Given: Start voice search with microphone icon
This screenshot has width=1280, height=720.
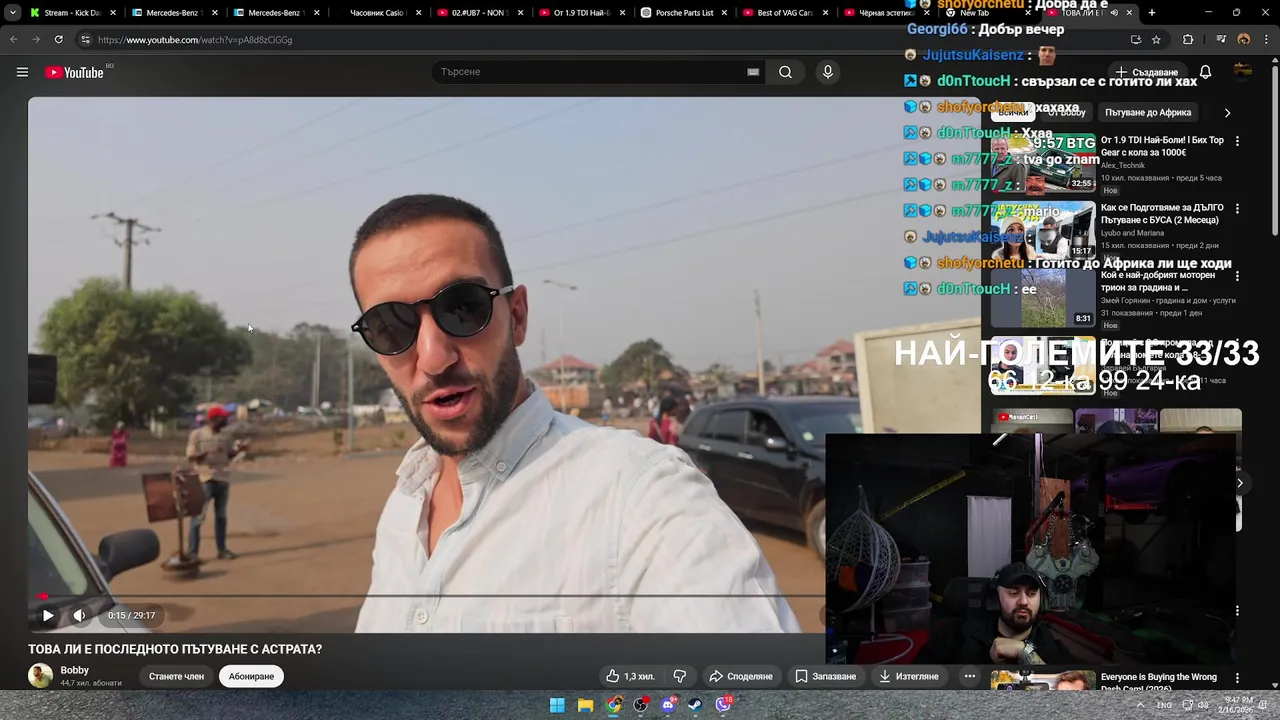Looking at the screenshot, I should pos(827,72).
